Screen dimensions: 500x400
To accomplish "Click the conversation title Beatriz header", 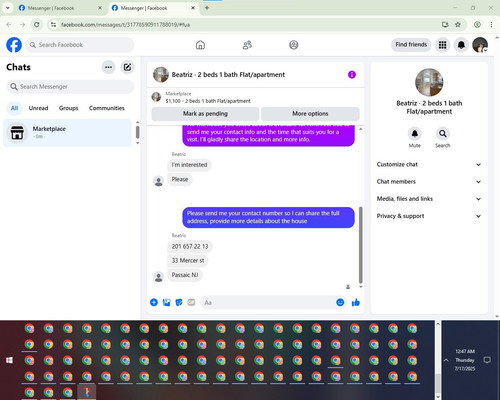I will 228,75.
